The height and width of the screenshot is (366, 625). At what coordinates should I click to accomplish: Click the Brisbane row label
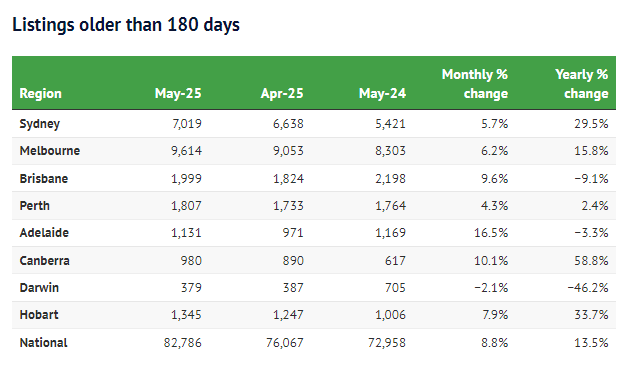(43, 179)
